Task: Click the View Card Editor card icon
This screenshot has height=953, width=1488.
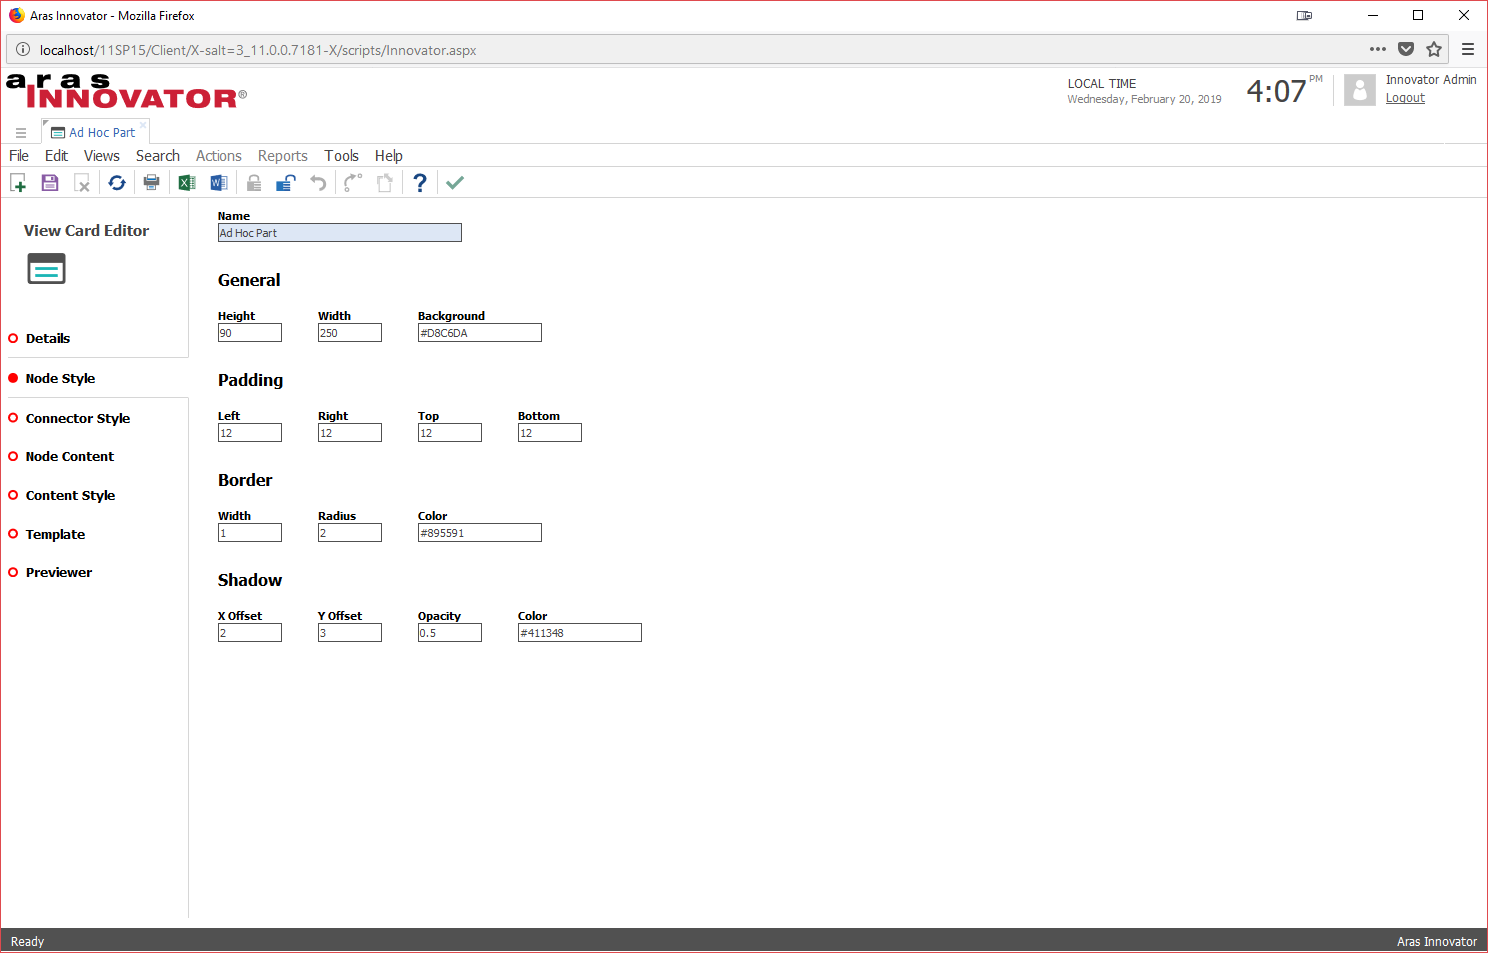Action: (46, 269)
